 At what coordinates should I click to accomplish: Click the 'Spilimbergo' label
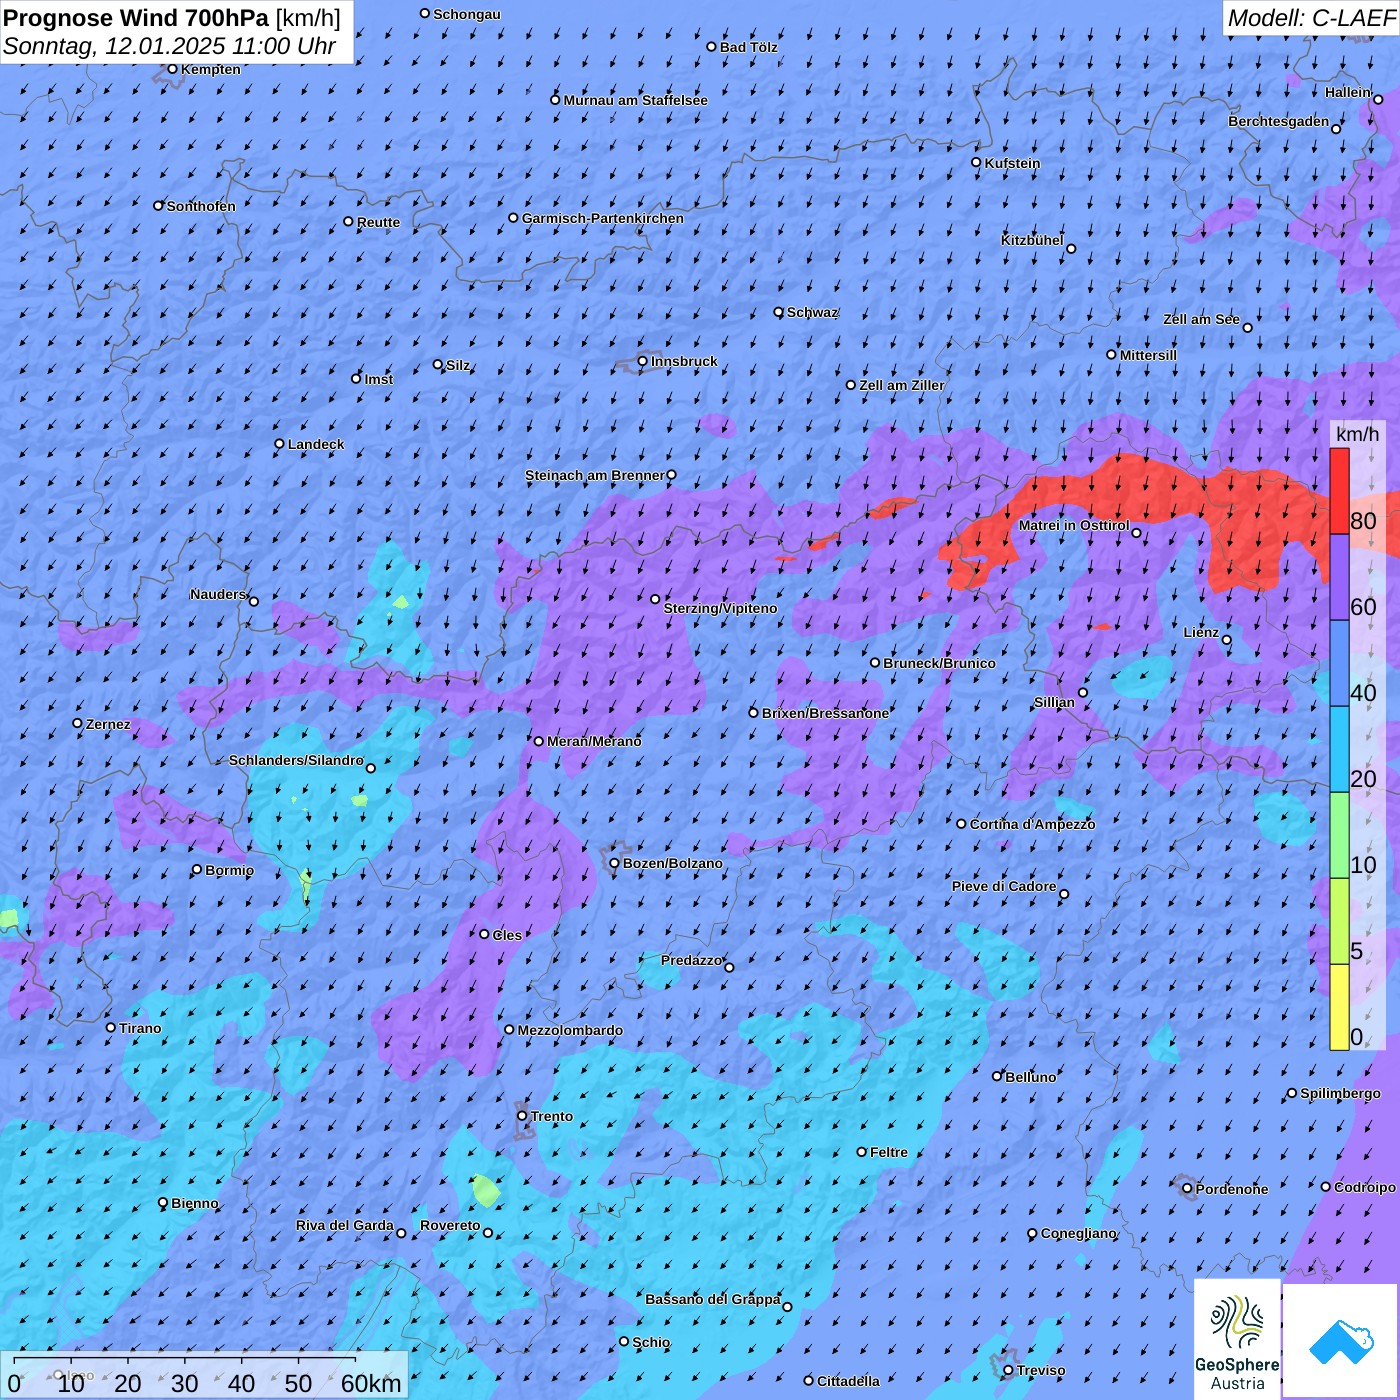point(1340,1093)
